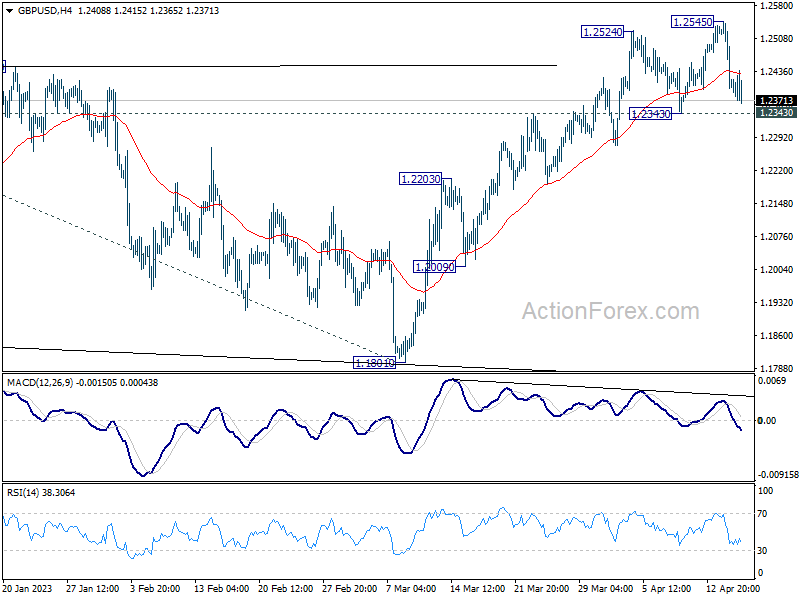This screenshot has height=600, width=800.
Task: Click the 3 Feb 20:00 time label
Action: point(155,588)
